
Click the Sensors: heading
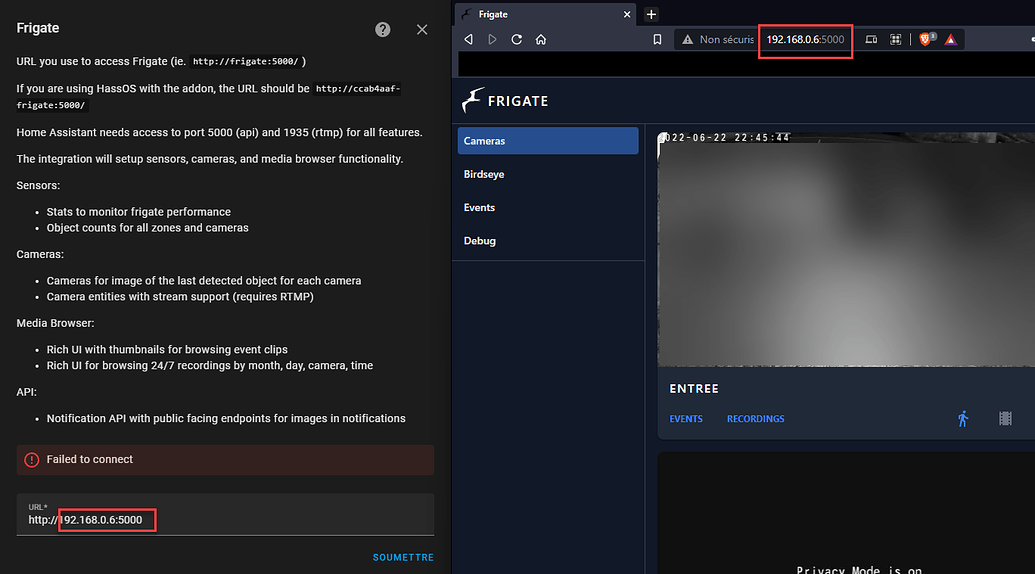[x=38, y=185]
